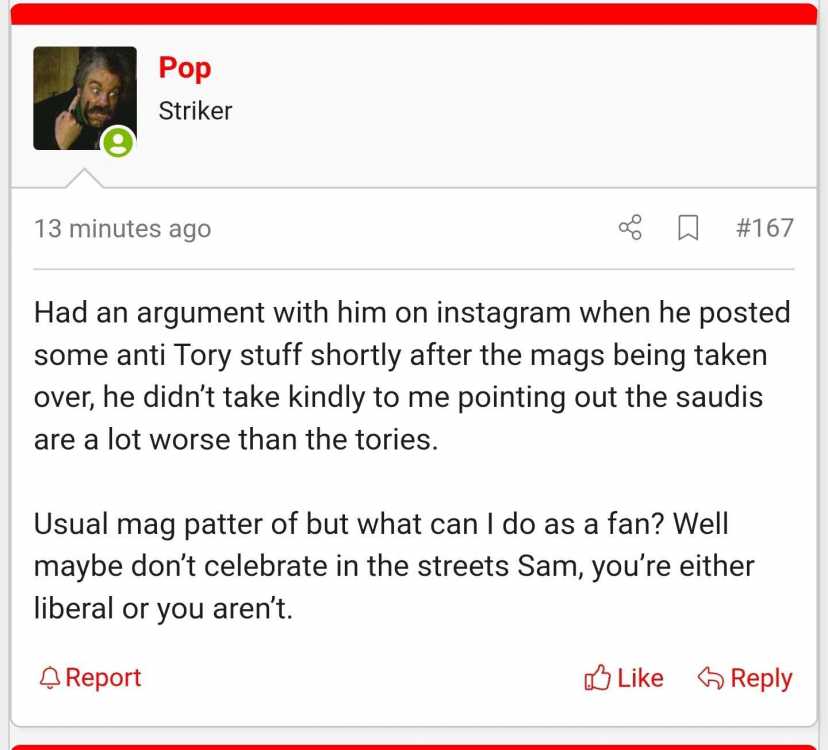The width and height of the screenshot is (828, 750).
Task: Open the user profile named Pop
Action: (x=185, y=69)
